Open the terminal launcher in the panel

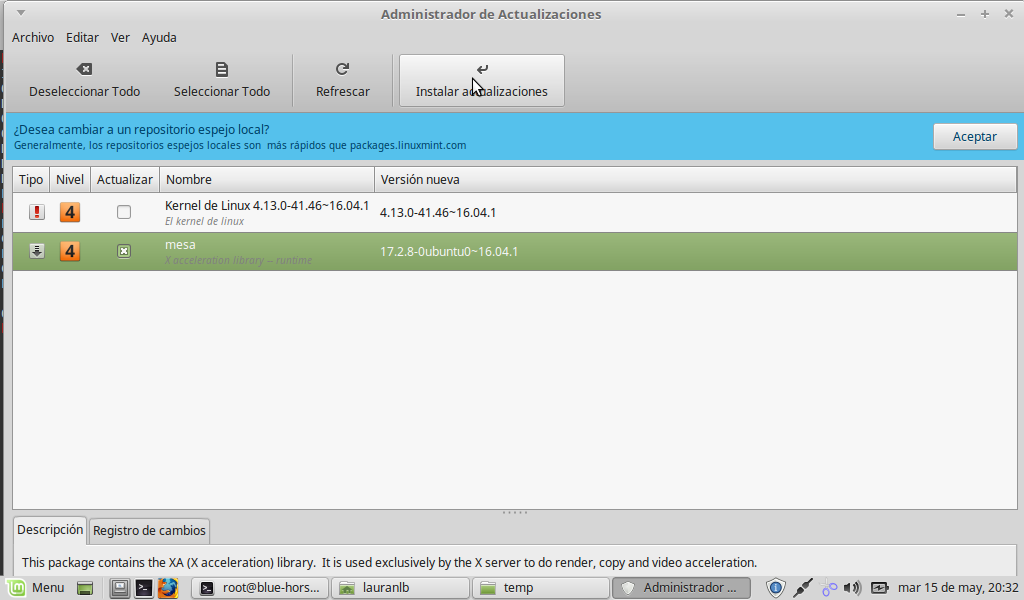click(144, 588)
